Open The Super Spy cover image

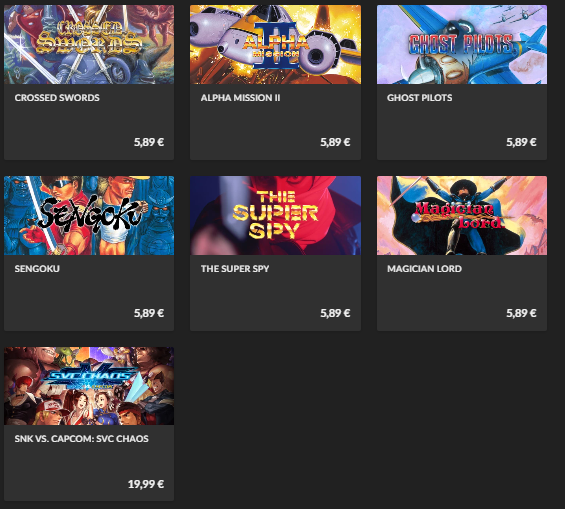click(275, 215)
